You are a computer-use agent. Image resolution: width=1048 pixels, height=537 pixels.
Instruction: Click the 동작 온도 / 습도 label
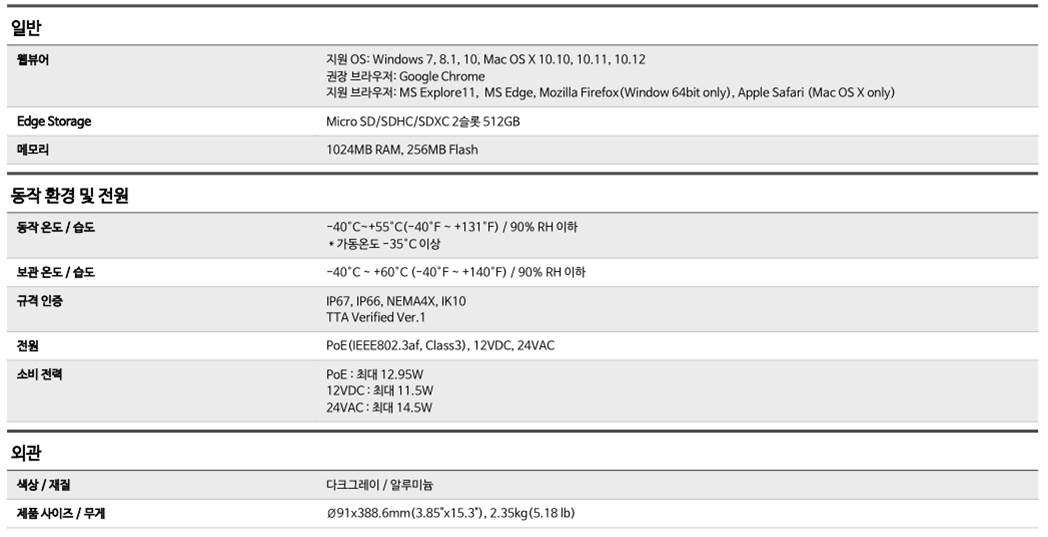pyautogui.click(x=56, y=227)
